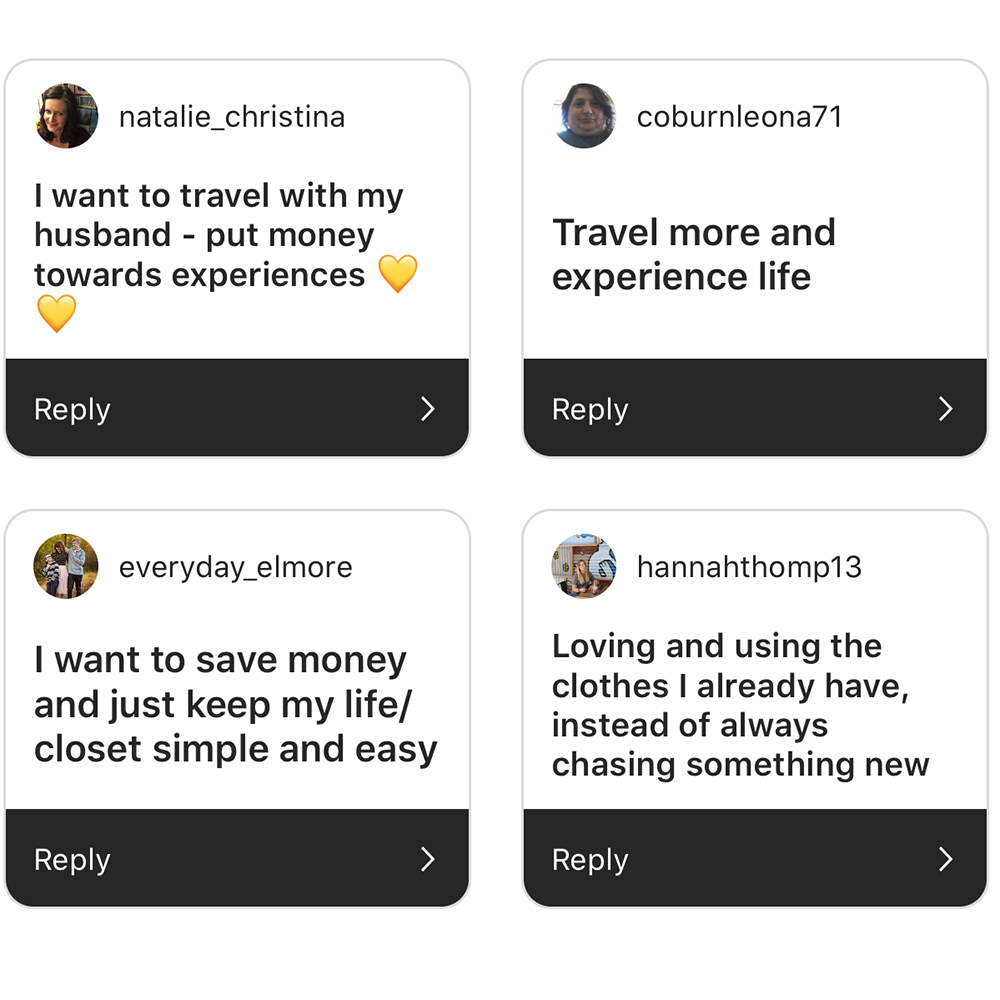This screenshot has width=1000, height=1000.
Task: Open the coburnleona71 username link
Action: click(x=740, y=117)
